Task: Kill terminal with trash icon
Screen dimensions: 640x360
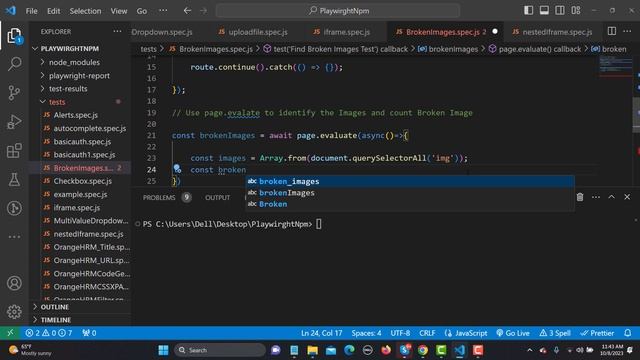Action: coord(580,197)
